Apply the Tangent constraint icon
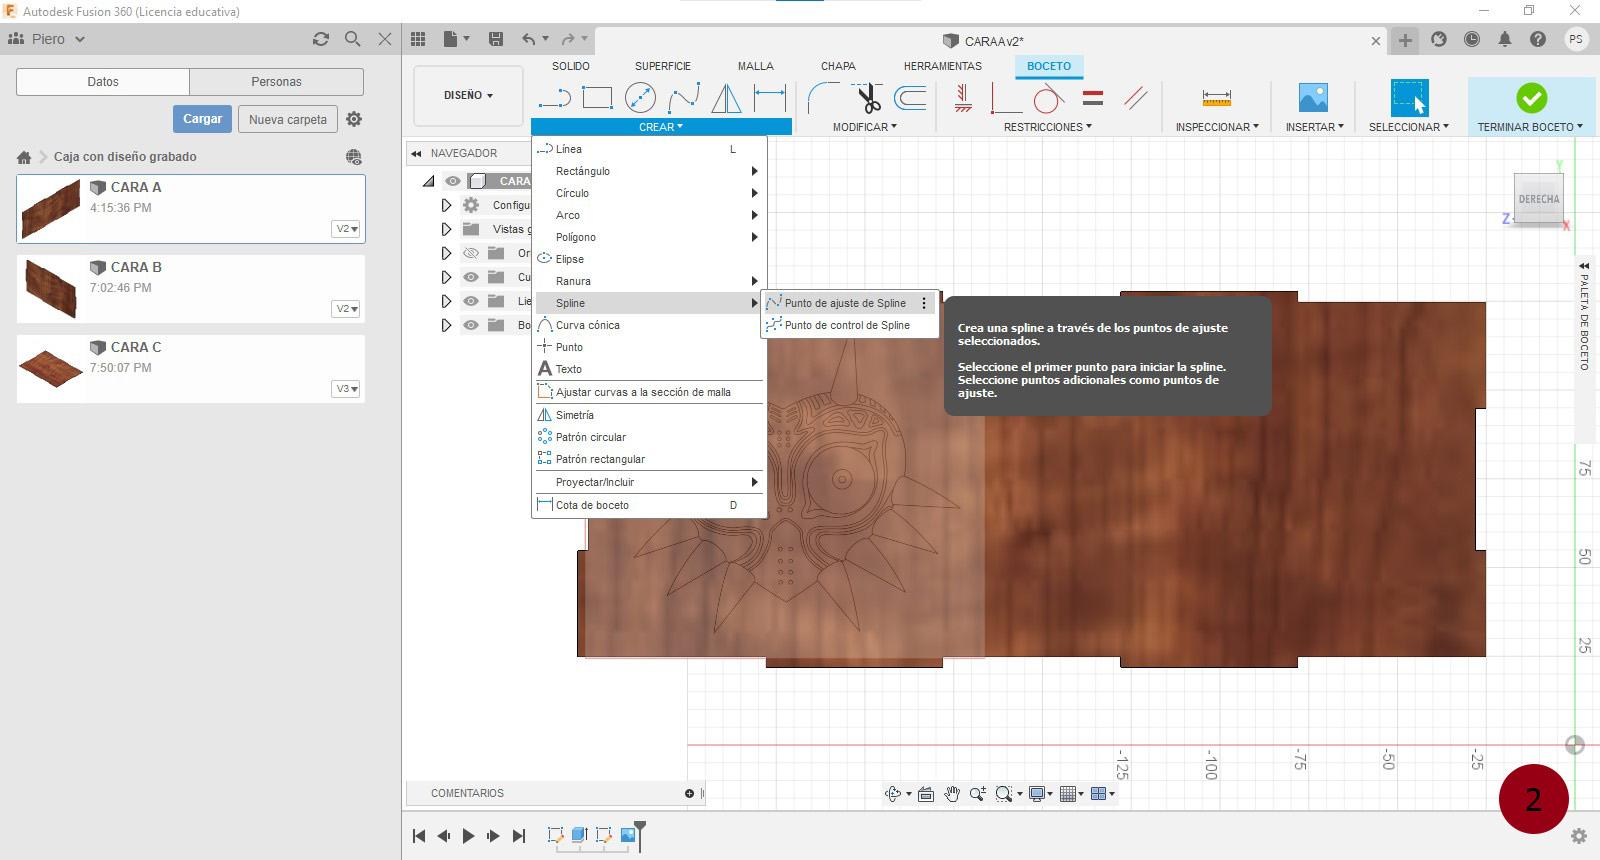 tap(1048, 98)
